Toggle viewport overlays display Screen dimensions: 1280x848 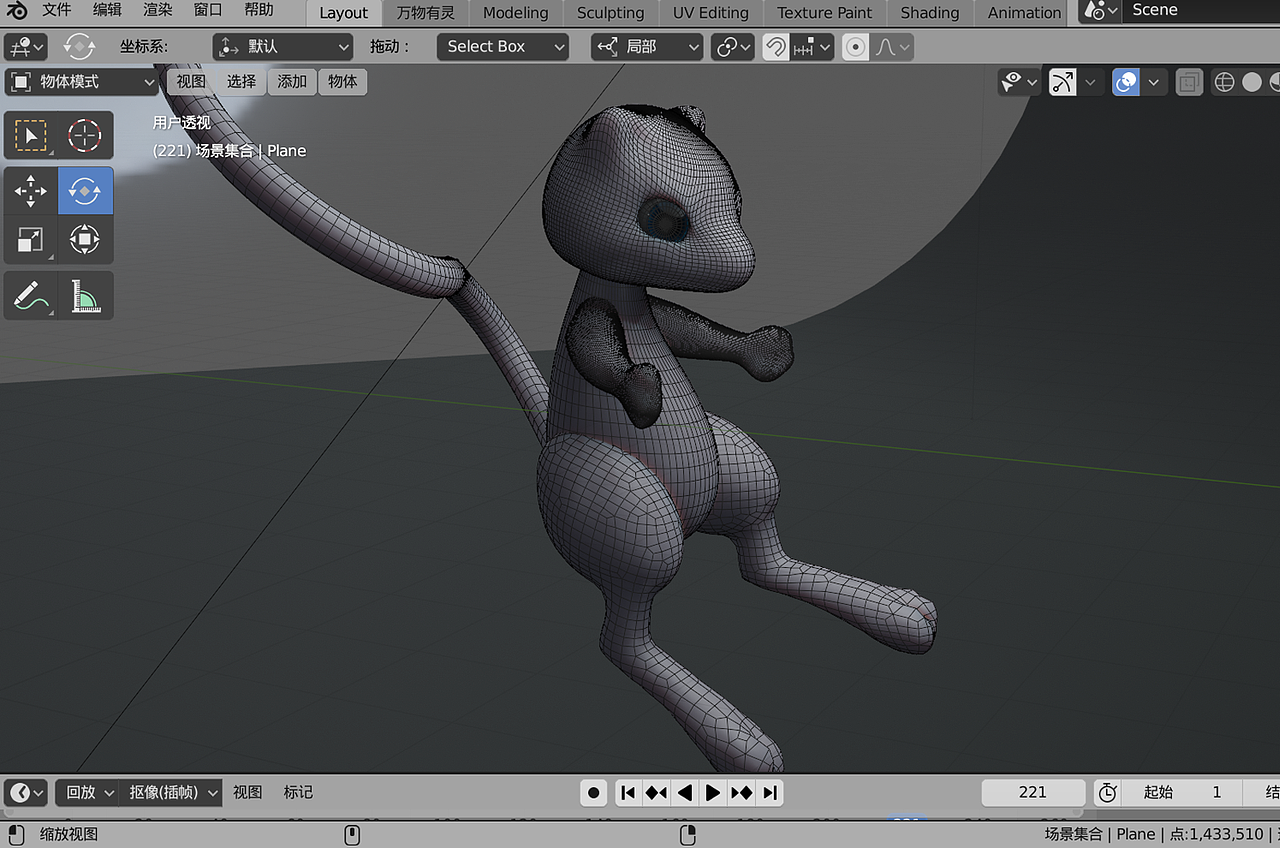click(x=1126, y=82)
